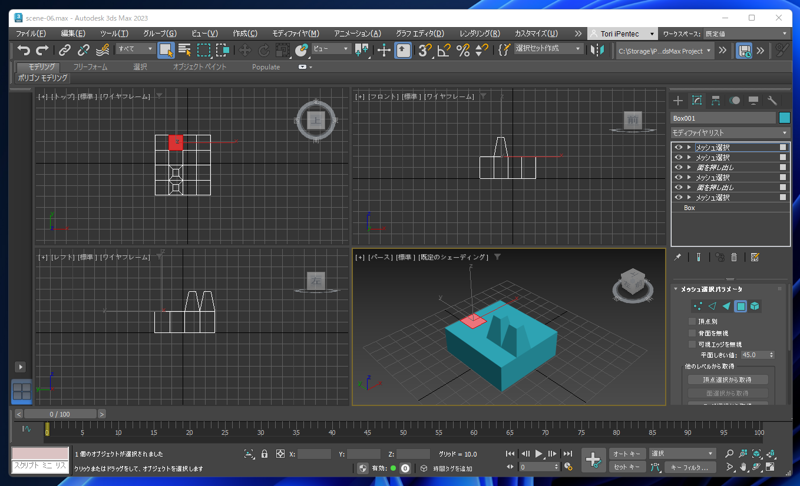Select Face sub-object level icon

coord(726,306)
